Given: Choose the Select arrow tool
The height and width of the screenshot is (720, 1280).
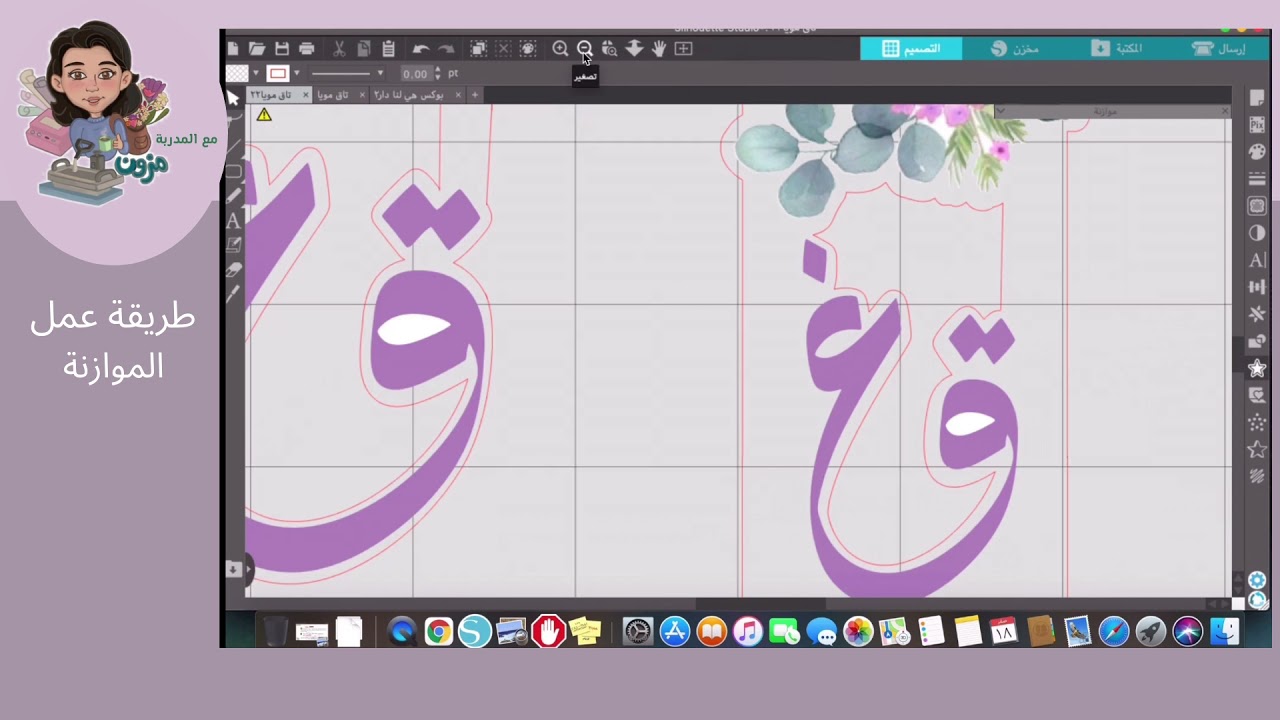Looking at the screenshot, I should click(x=233, y=97).
